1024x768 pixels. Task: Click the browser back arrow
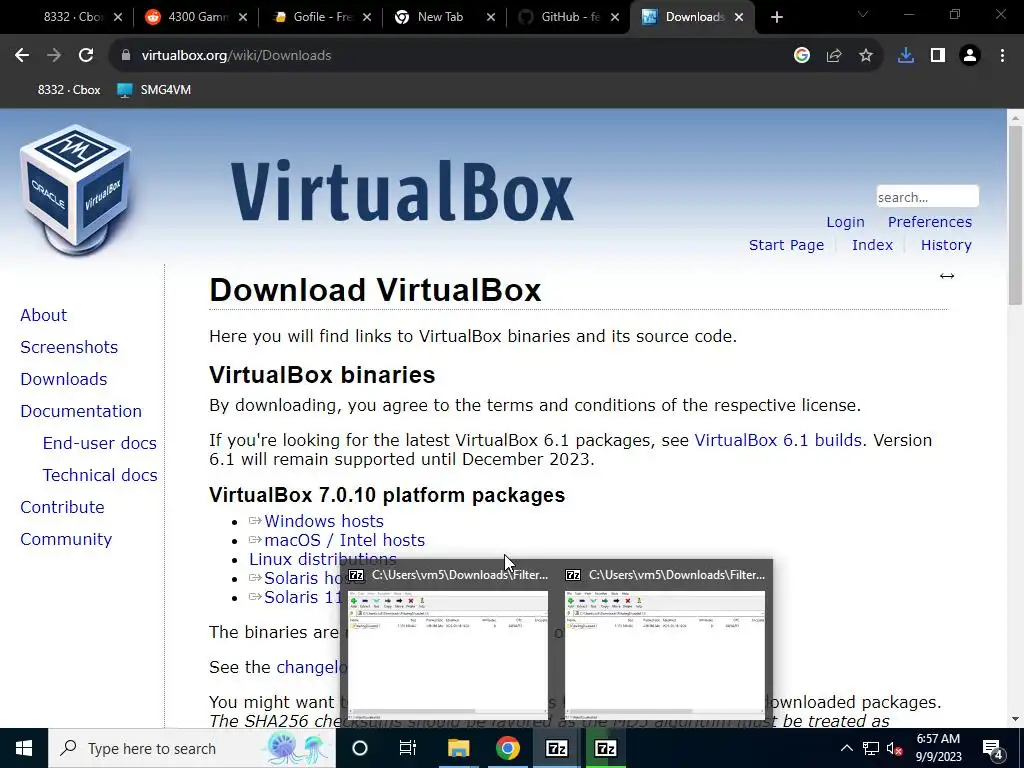22,56
